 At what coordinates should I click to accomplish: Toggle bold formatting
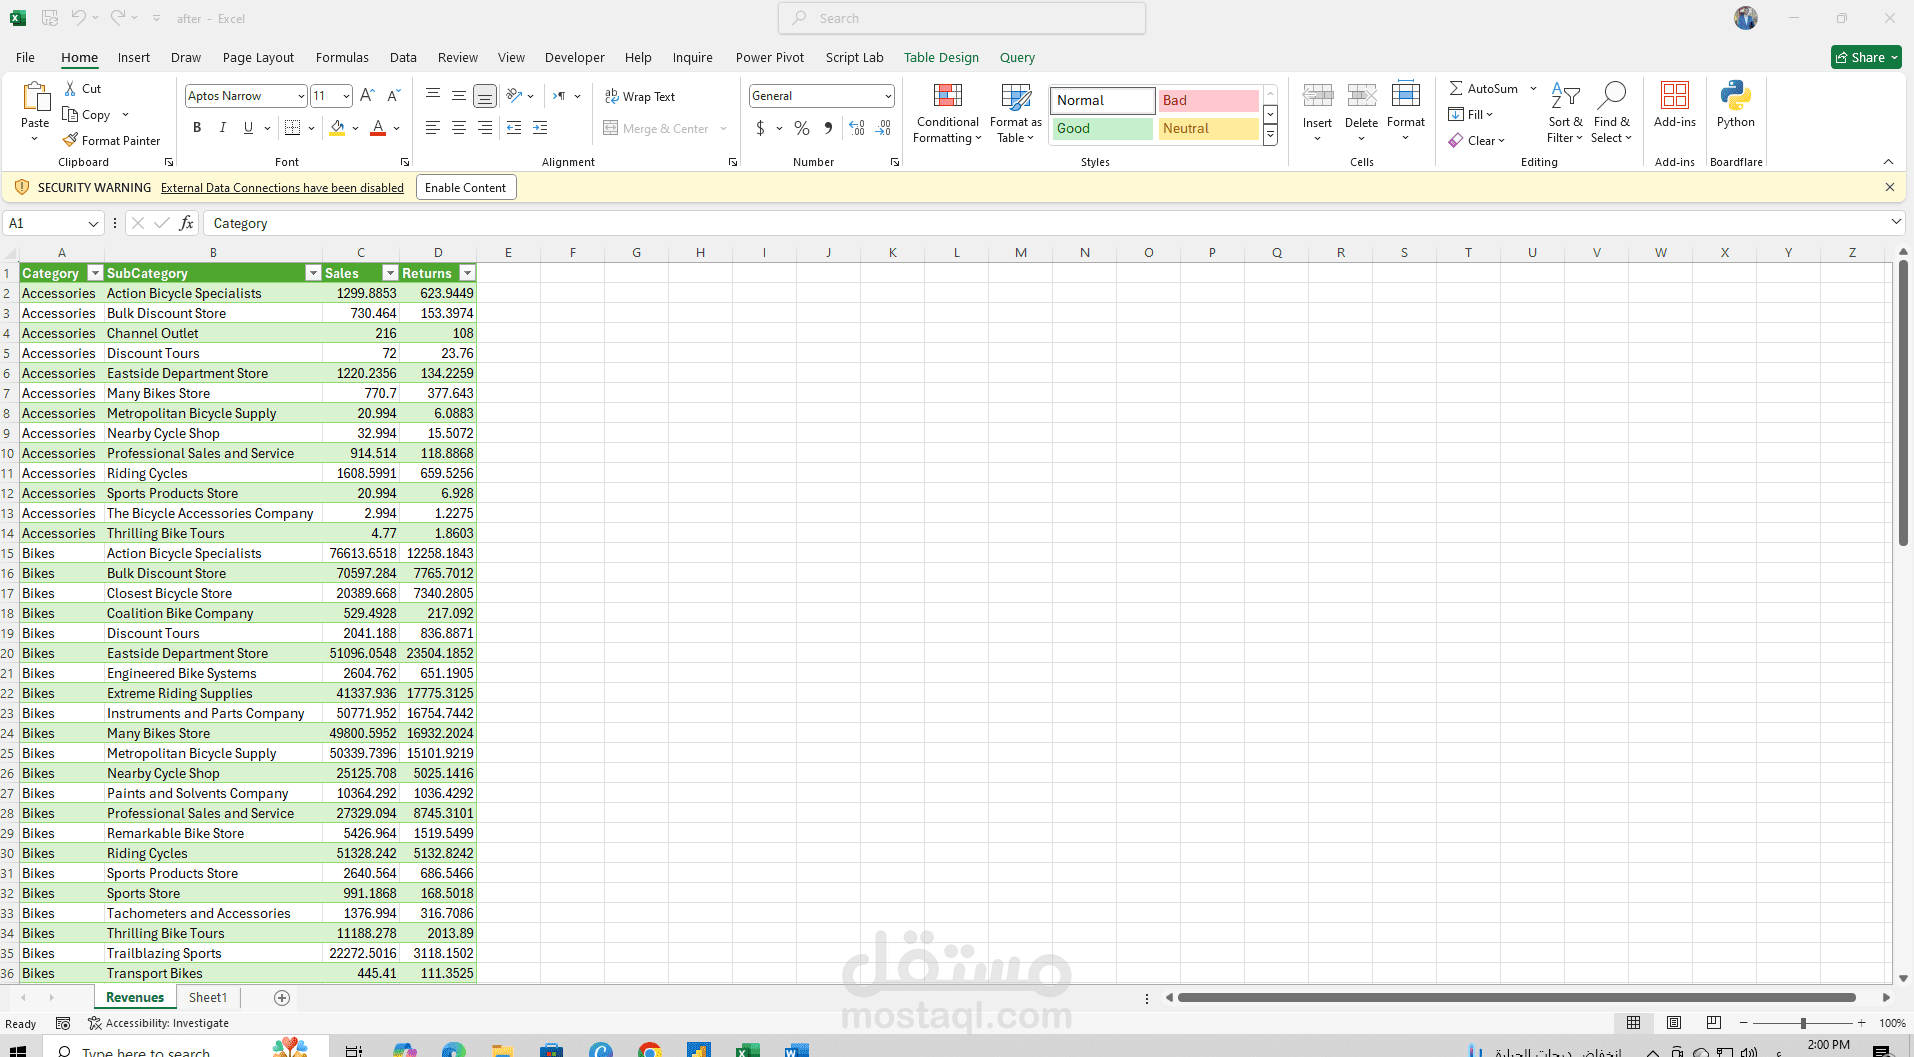pos(196,127)
